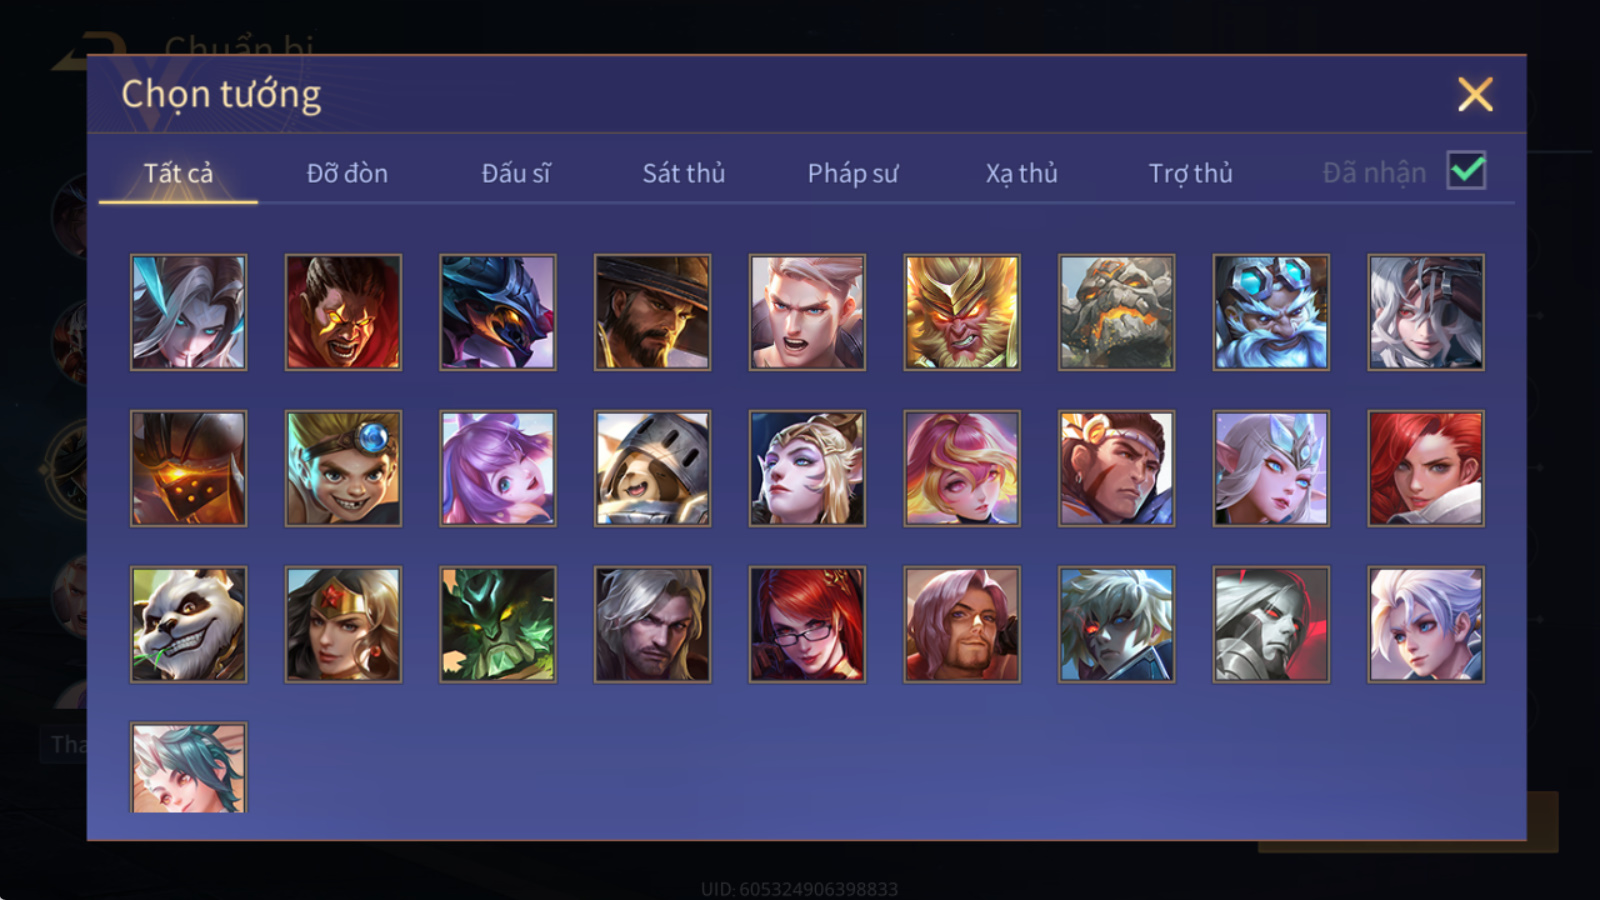Screen dimensions: 1600x900
Task: Choose the cowboy hat gunslinger hero
Action: click(x=652, y=312)
